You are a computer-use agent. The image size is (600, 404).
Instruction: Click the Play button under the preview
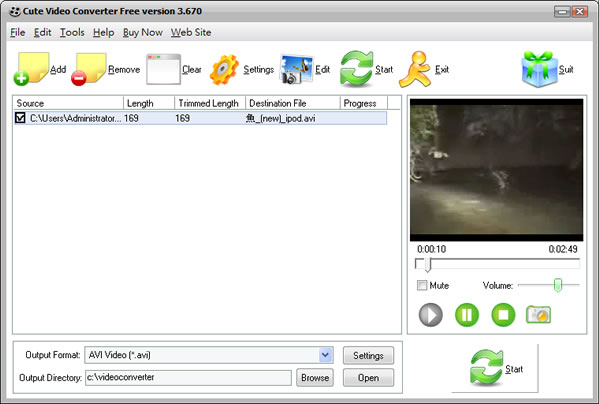pos(430,315)
